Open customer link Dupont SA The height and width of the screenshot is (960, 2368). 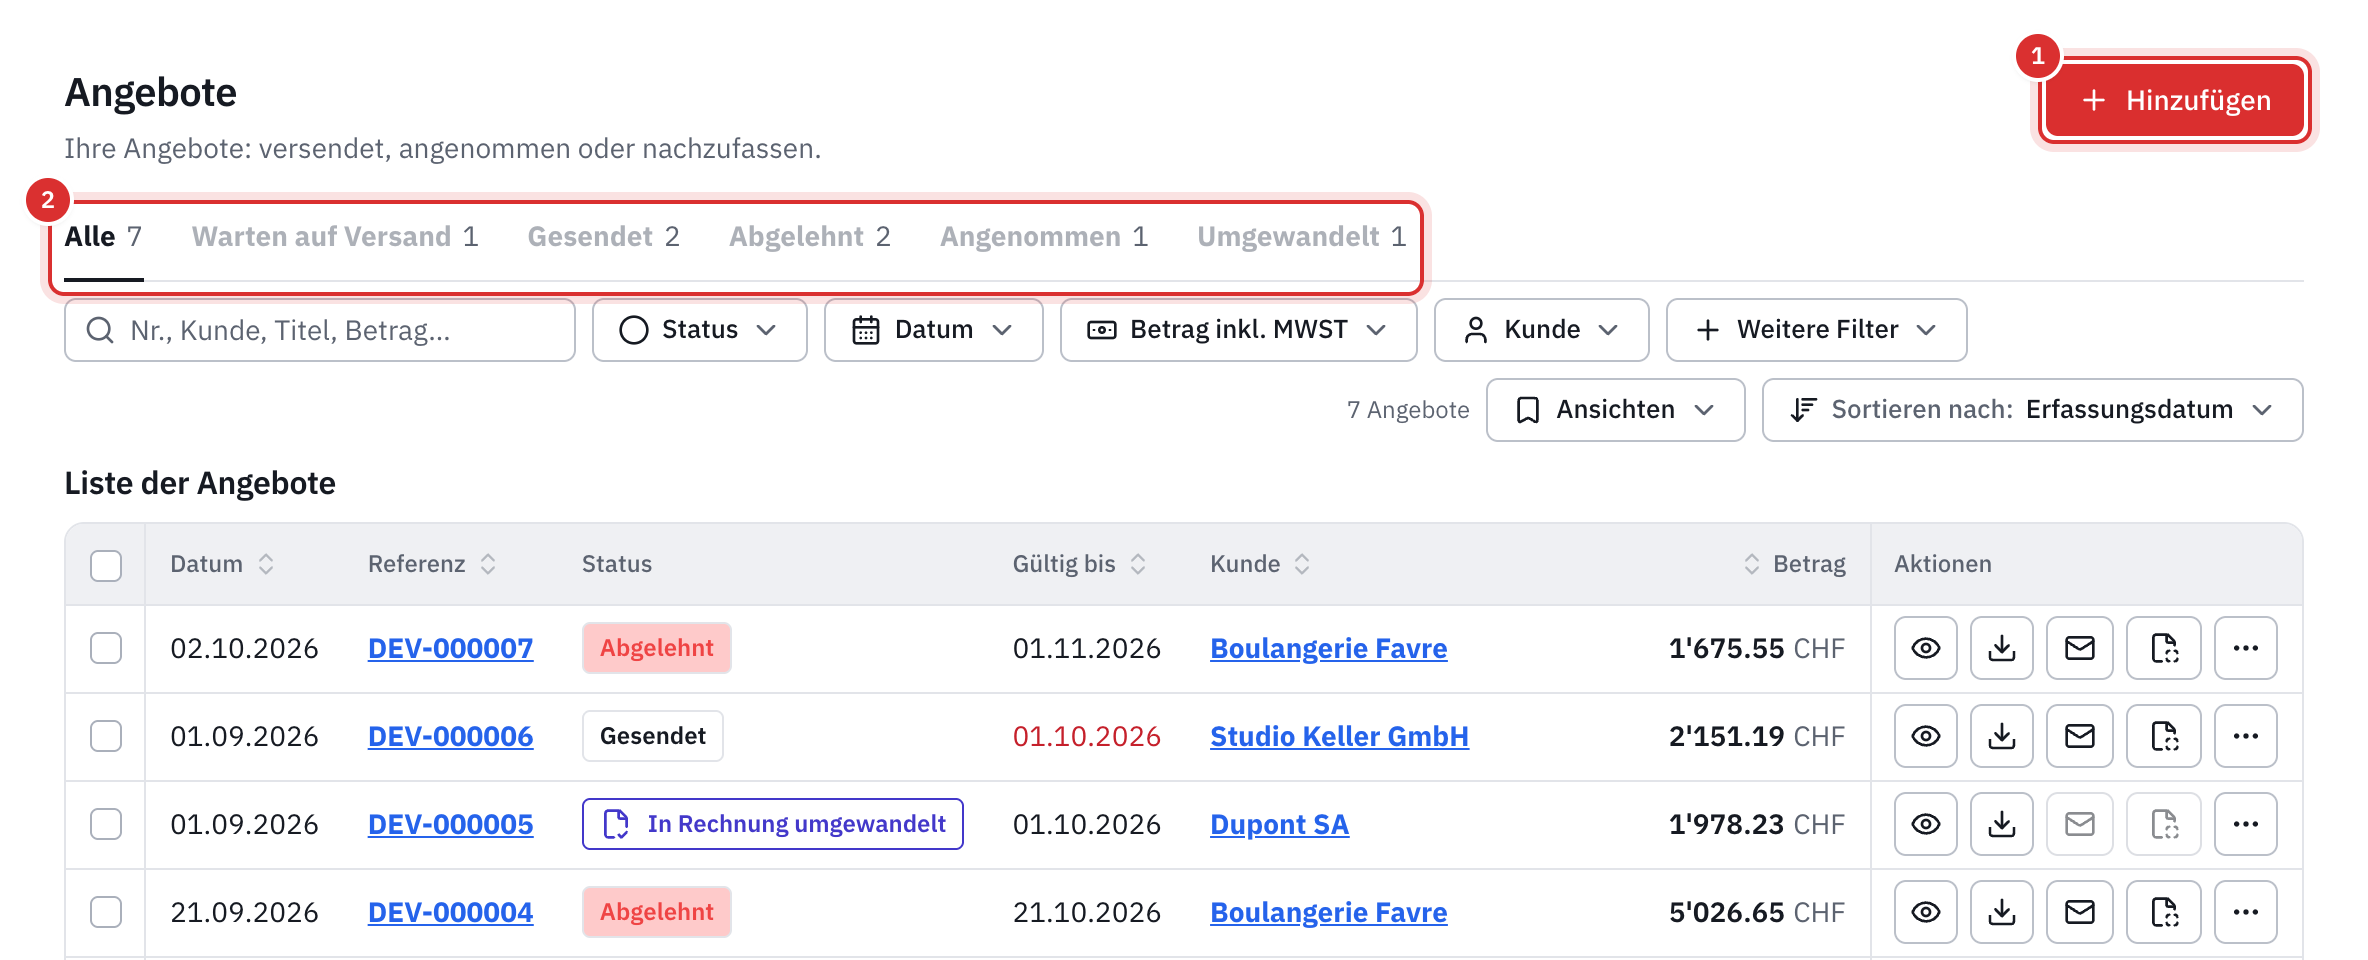point(1279,825)
